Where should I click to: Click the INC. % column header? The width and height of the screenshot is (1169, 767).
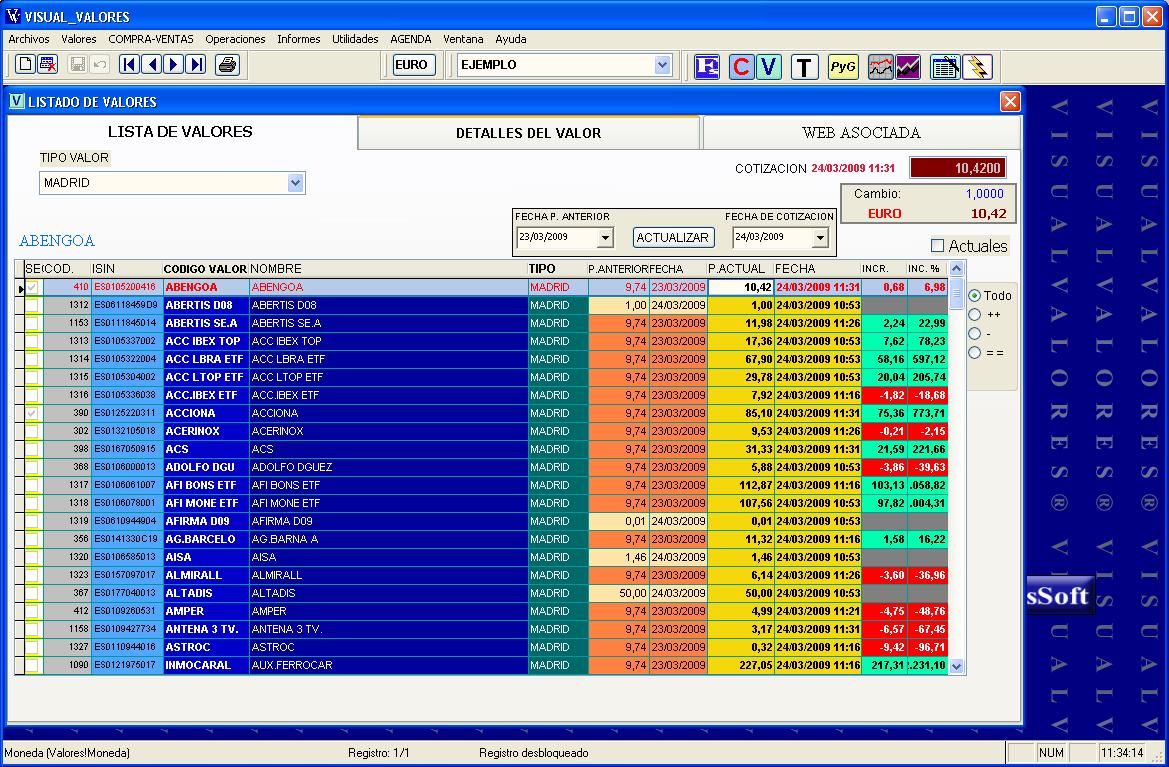click(x=927, y=269)
